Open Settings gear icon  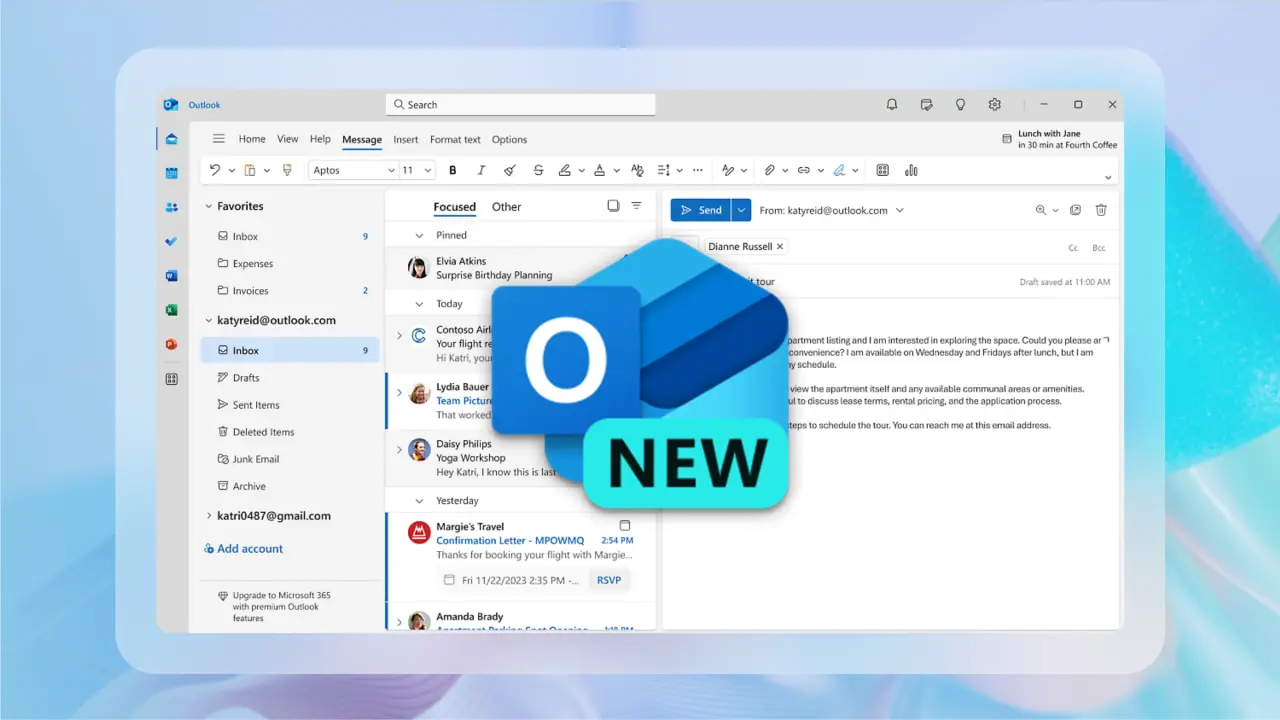994,104
